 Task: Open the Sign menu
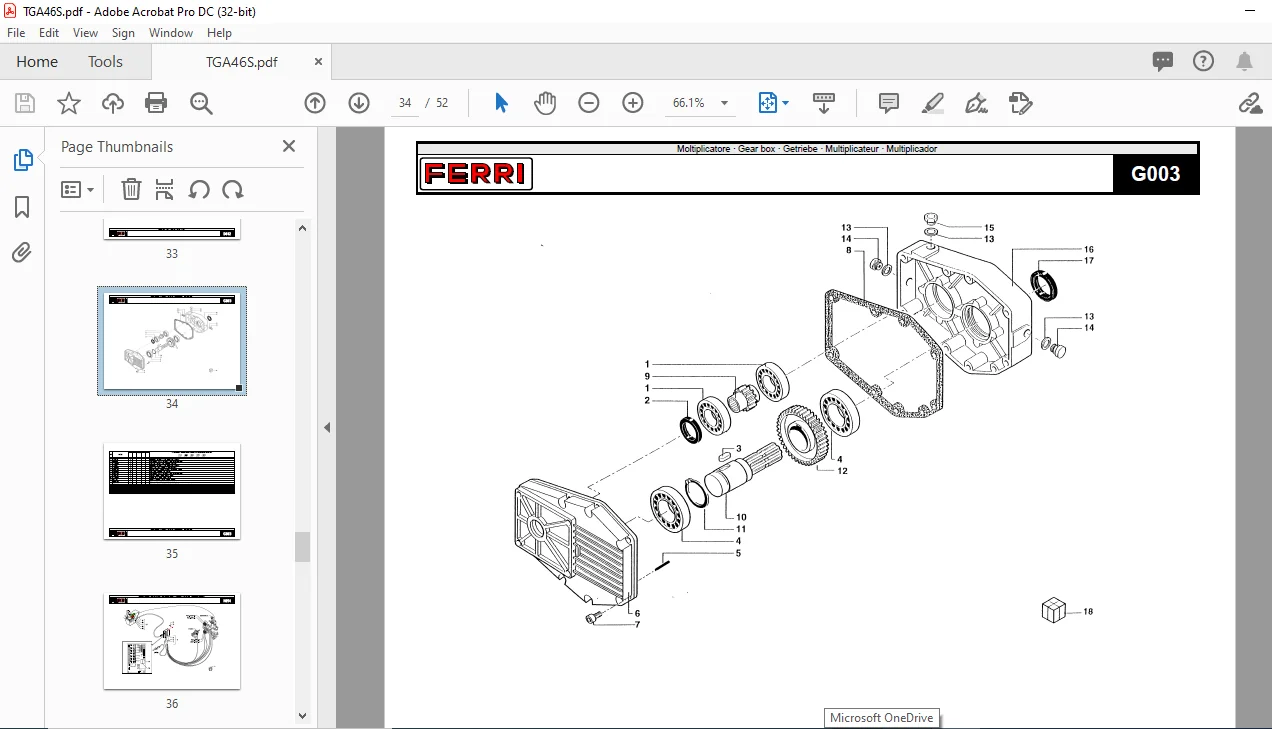[123, 33]
